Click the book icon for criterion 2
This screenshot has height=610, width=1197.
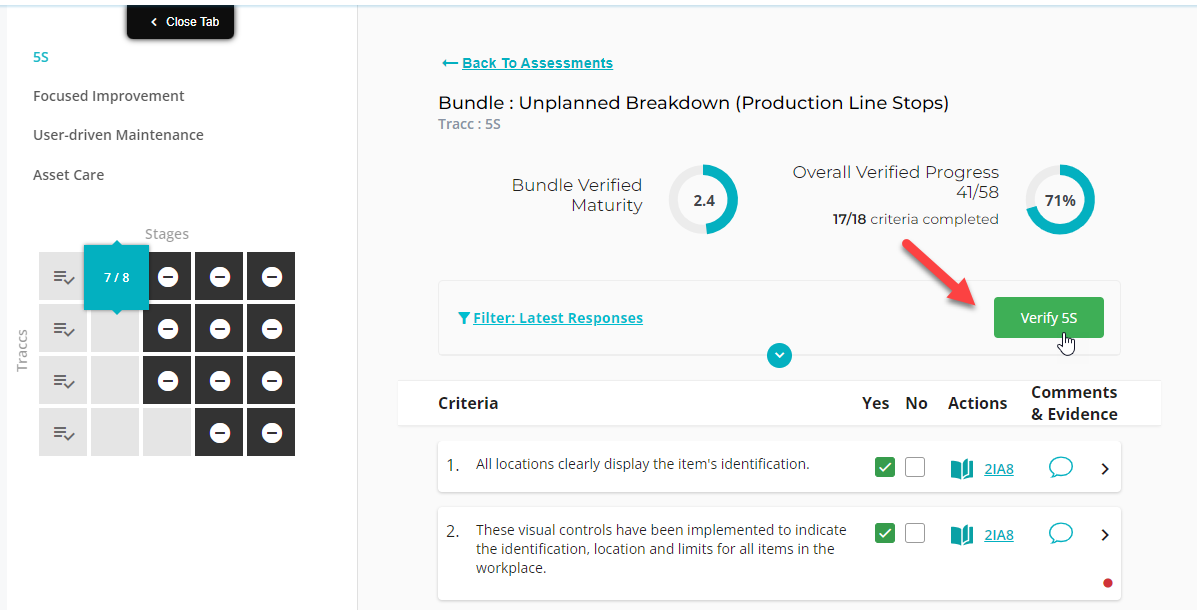click(x=962, y=534)
